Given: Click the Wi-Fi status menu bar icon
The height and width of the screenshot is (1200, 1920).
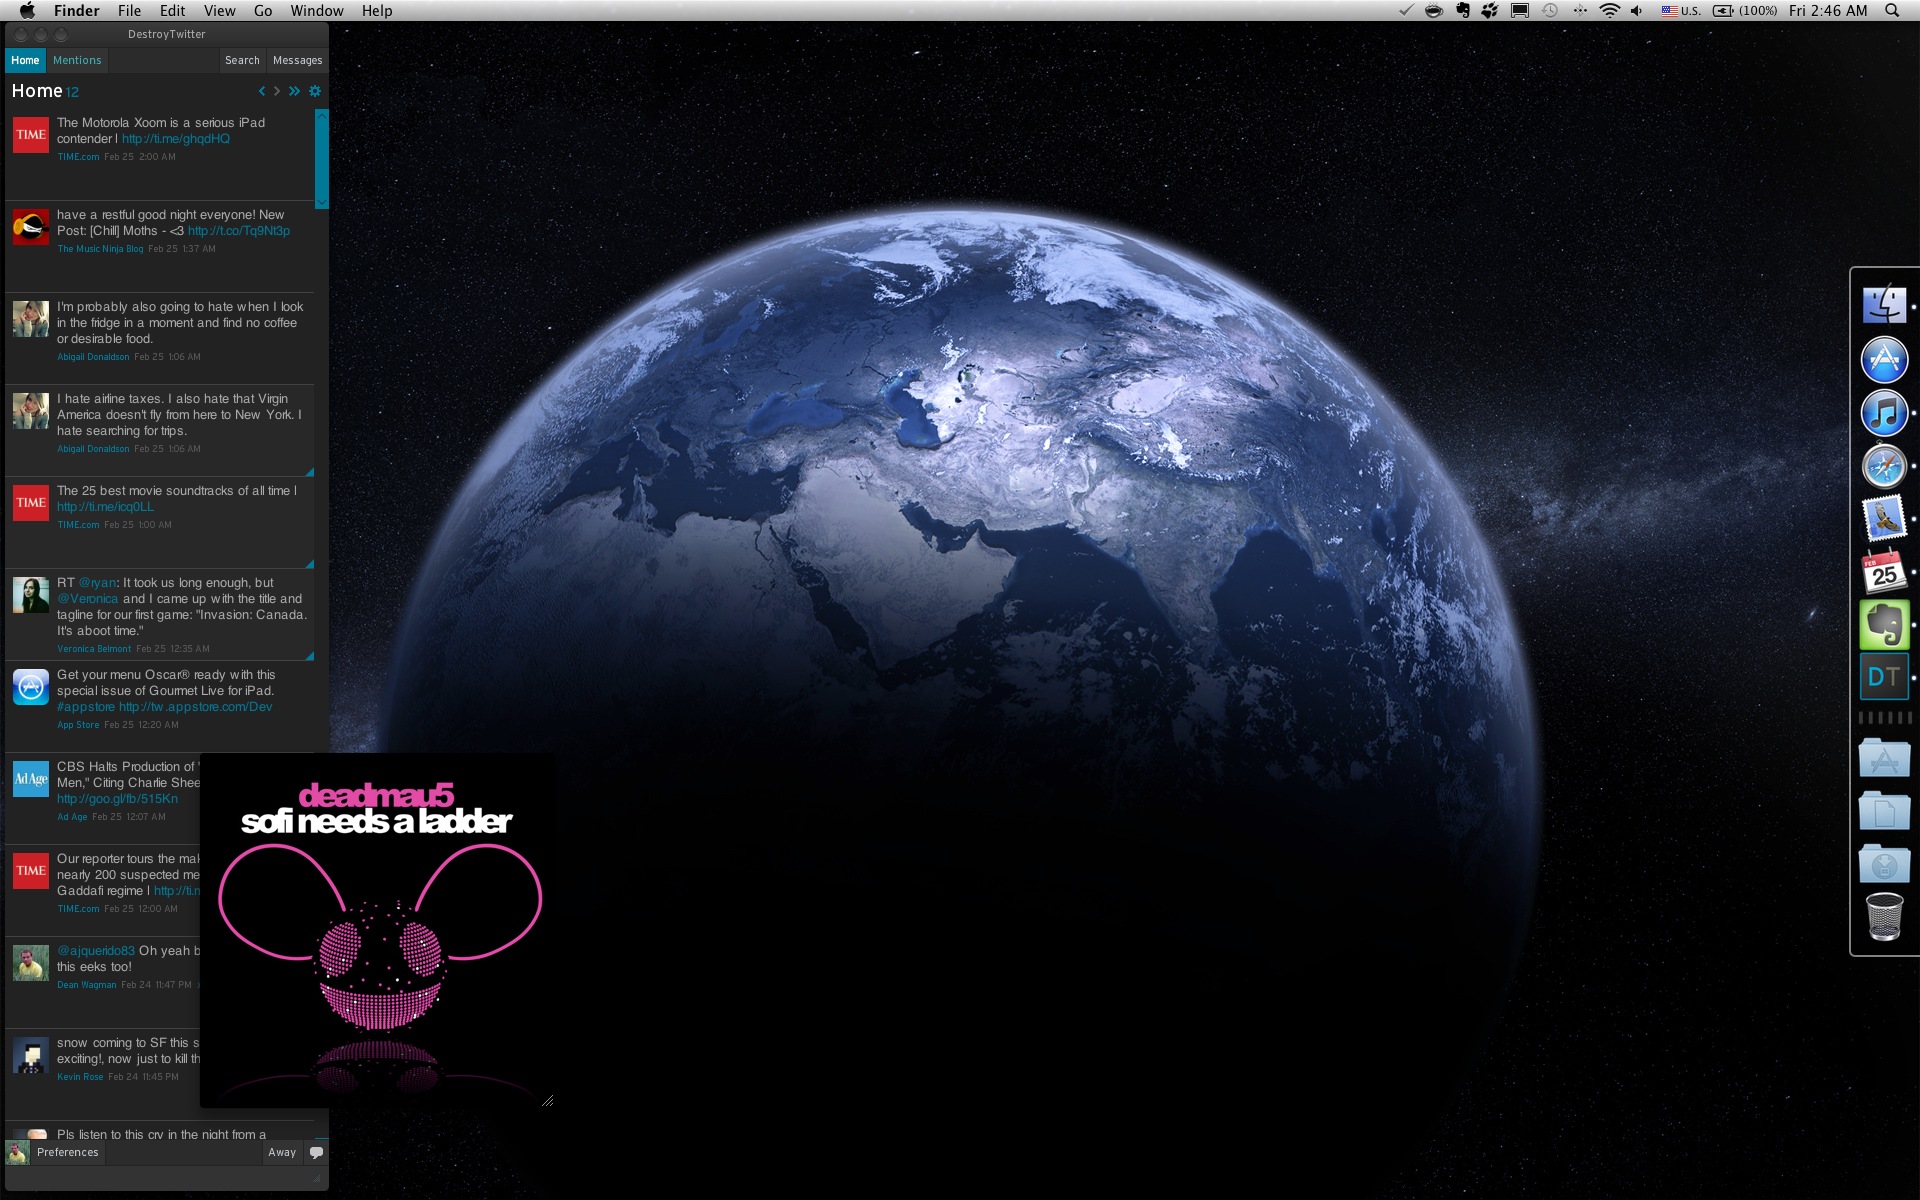Looking at the screenshot, I should point(1609,11).
